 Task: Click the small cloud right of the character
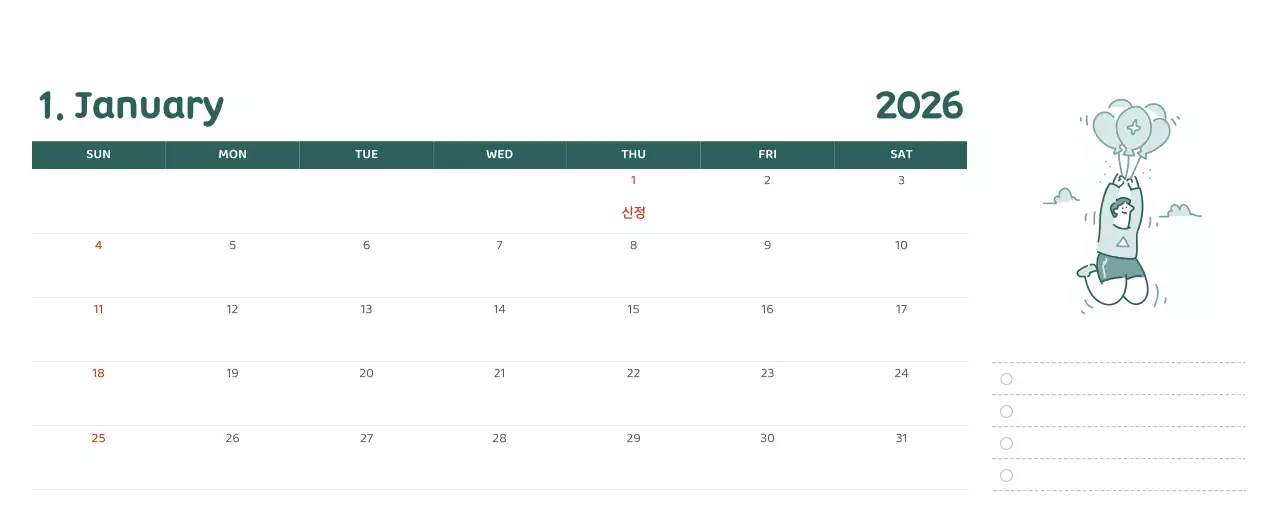coord(1181,210)
